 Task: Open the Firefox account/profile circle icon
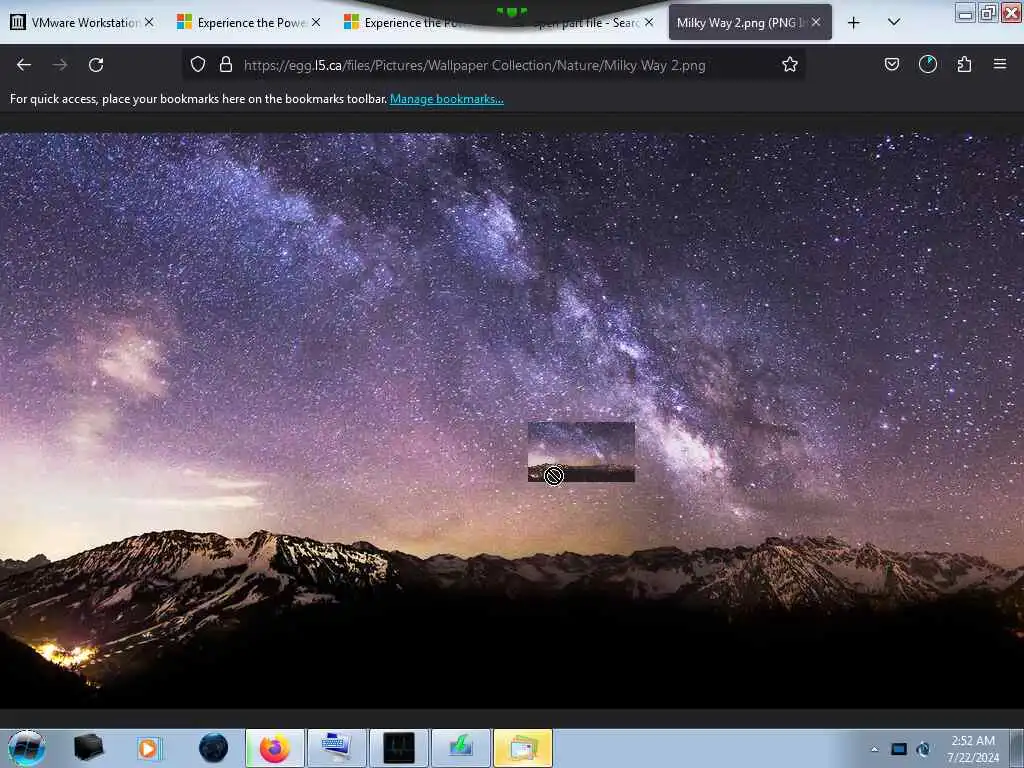928,64
